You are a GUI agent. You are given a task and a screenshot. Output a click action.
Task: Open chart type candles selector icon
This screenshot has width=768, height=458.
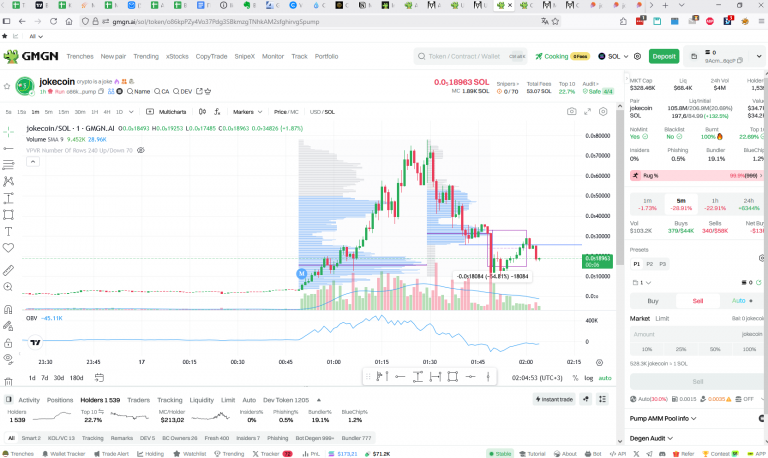(x=202, y=112)
